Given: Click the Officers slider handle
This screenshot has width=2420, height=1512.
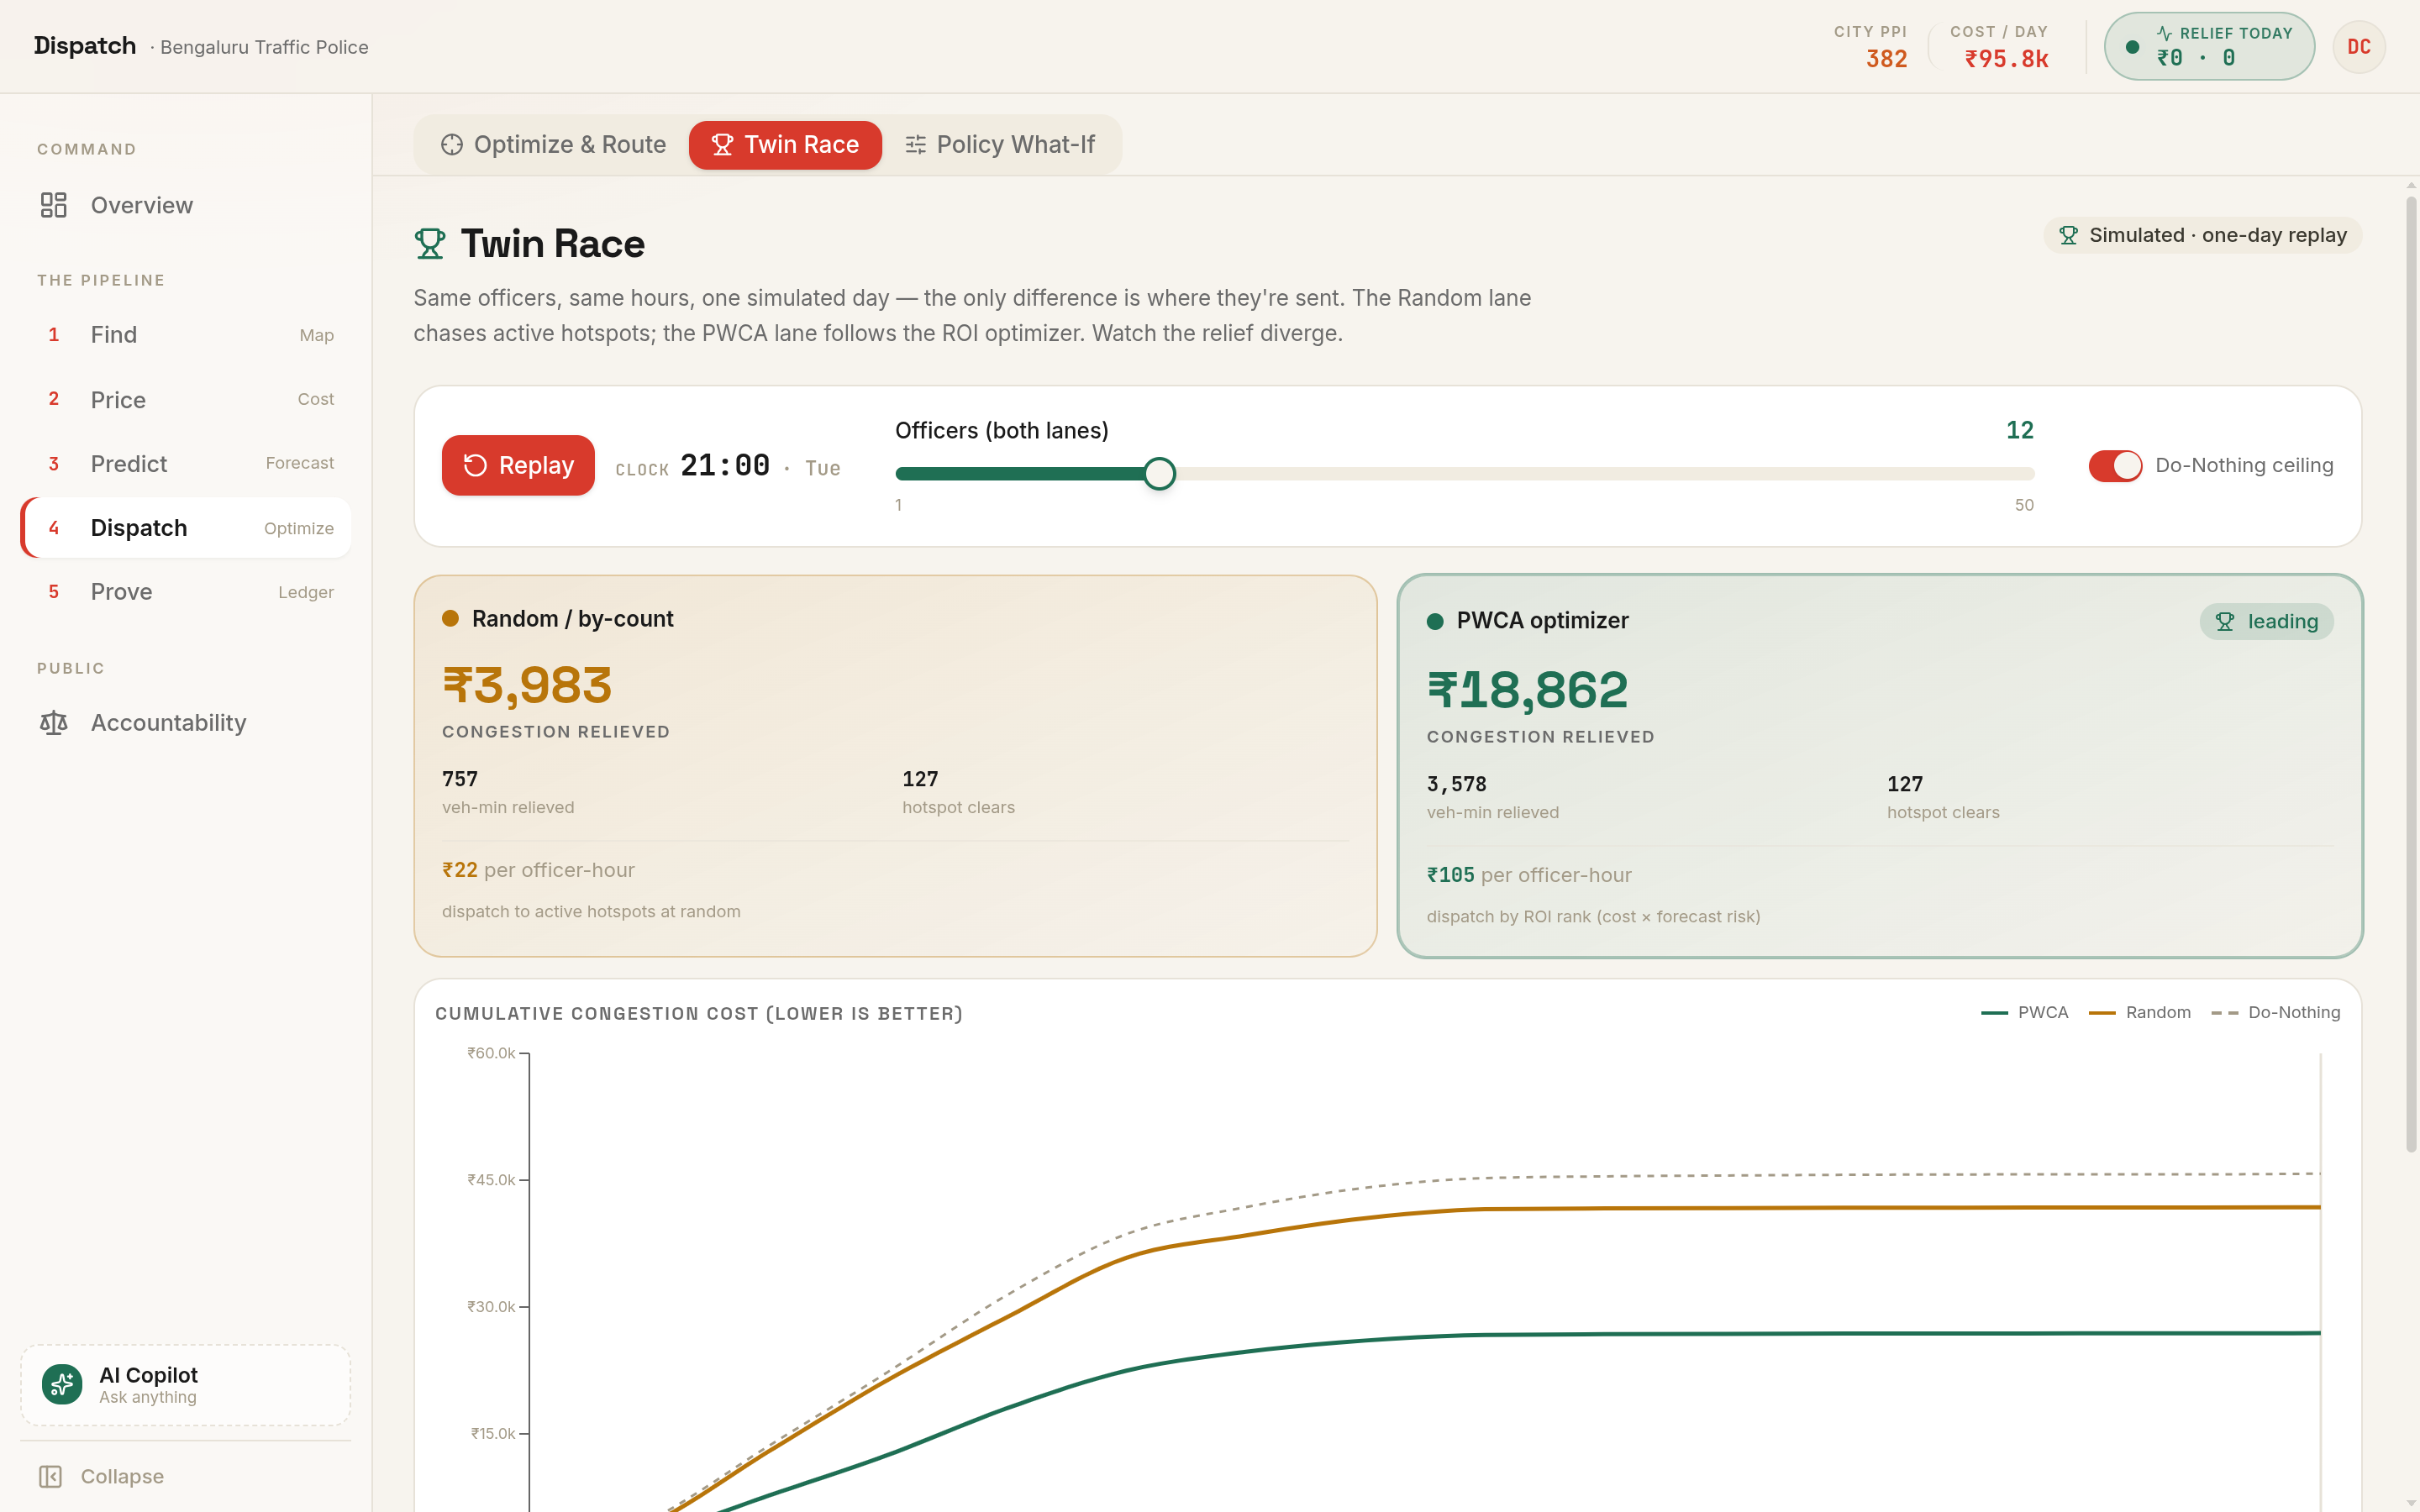Looking at the screenshot, I should click(x=1159, y=474).
